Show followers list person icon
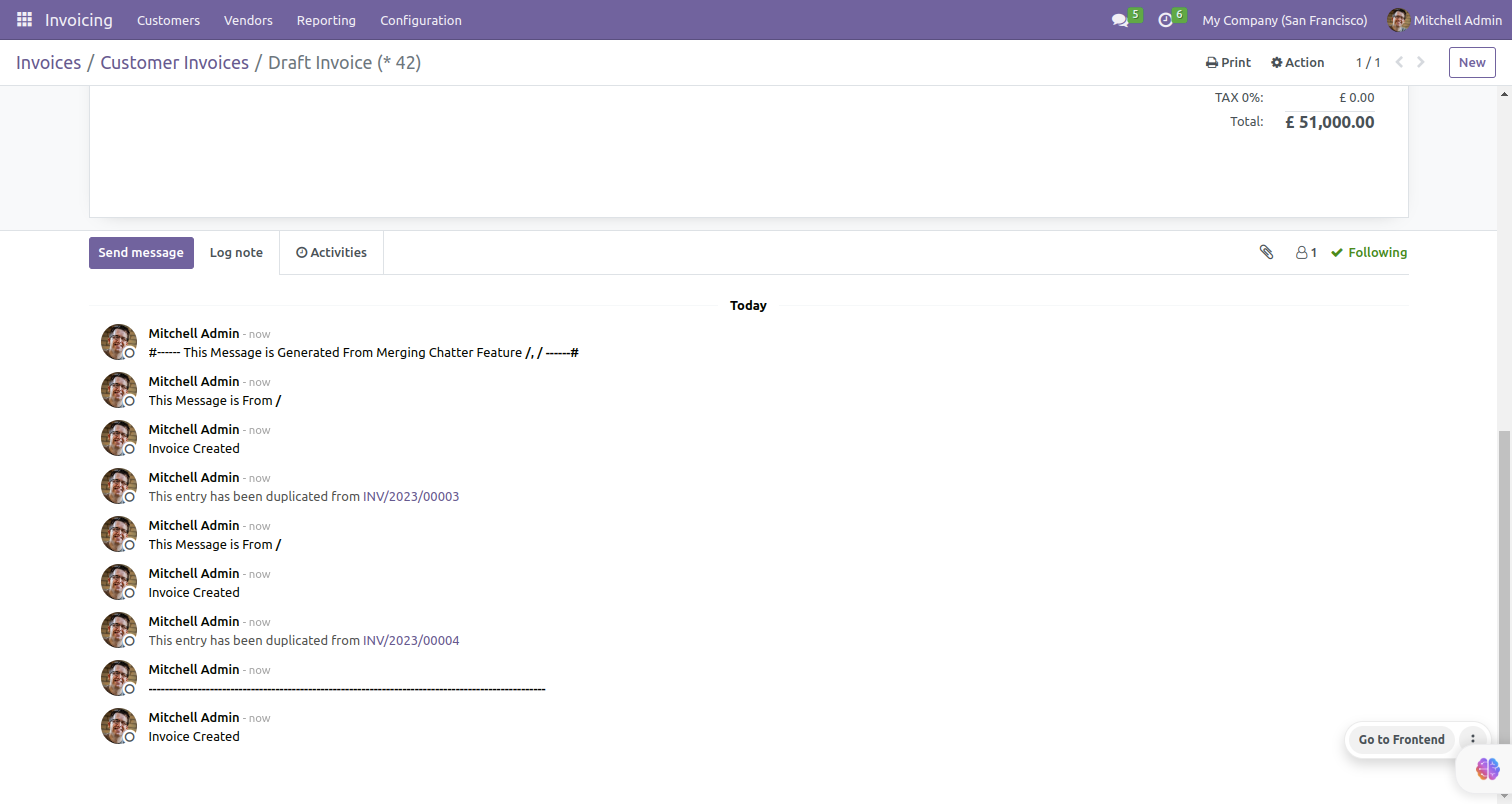The width and height of the screenshot is (1512, 804). pos(1306,253)
